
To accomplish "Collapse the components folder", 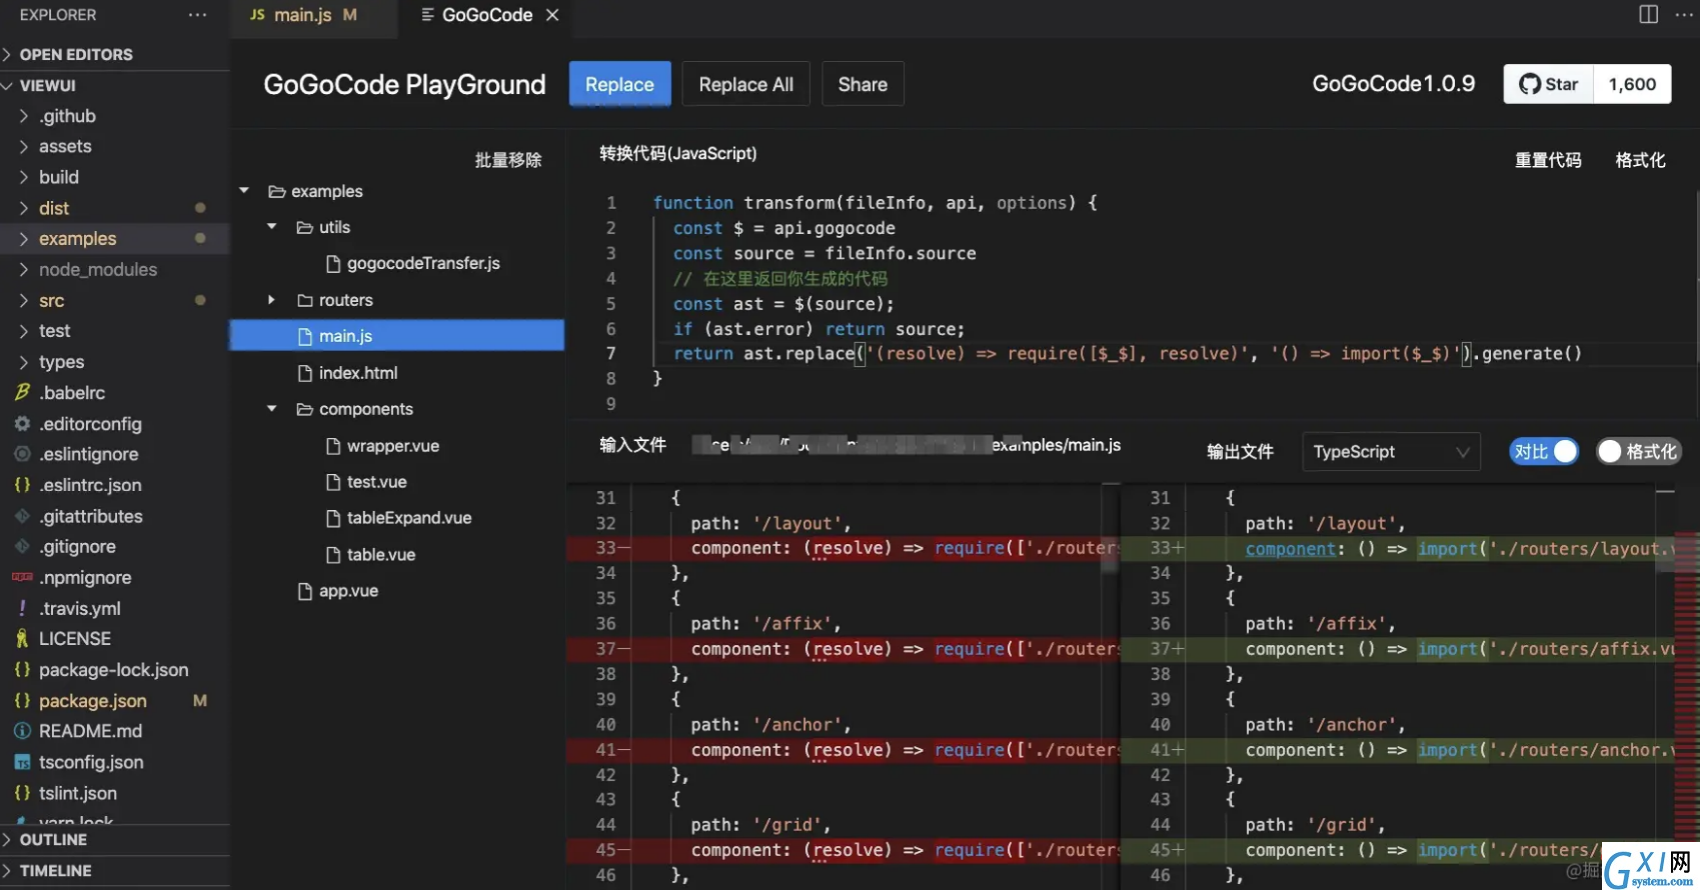I will point(272,409).
